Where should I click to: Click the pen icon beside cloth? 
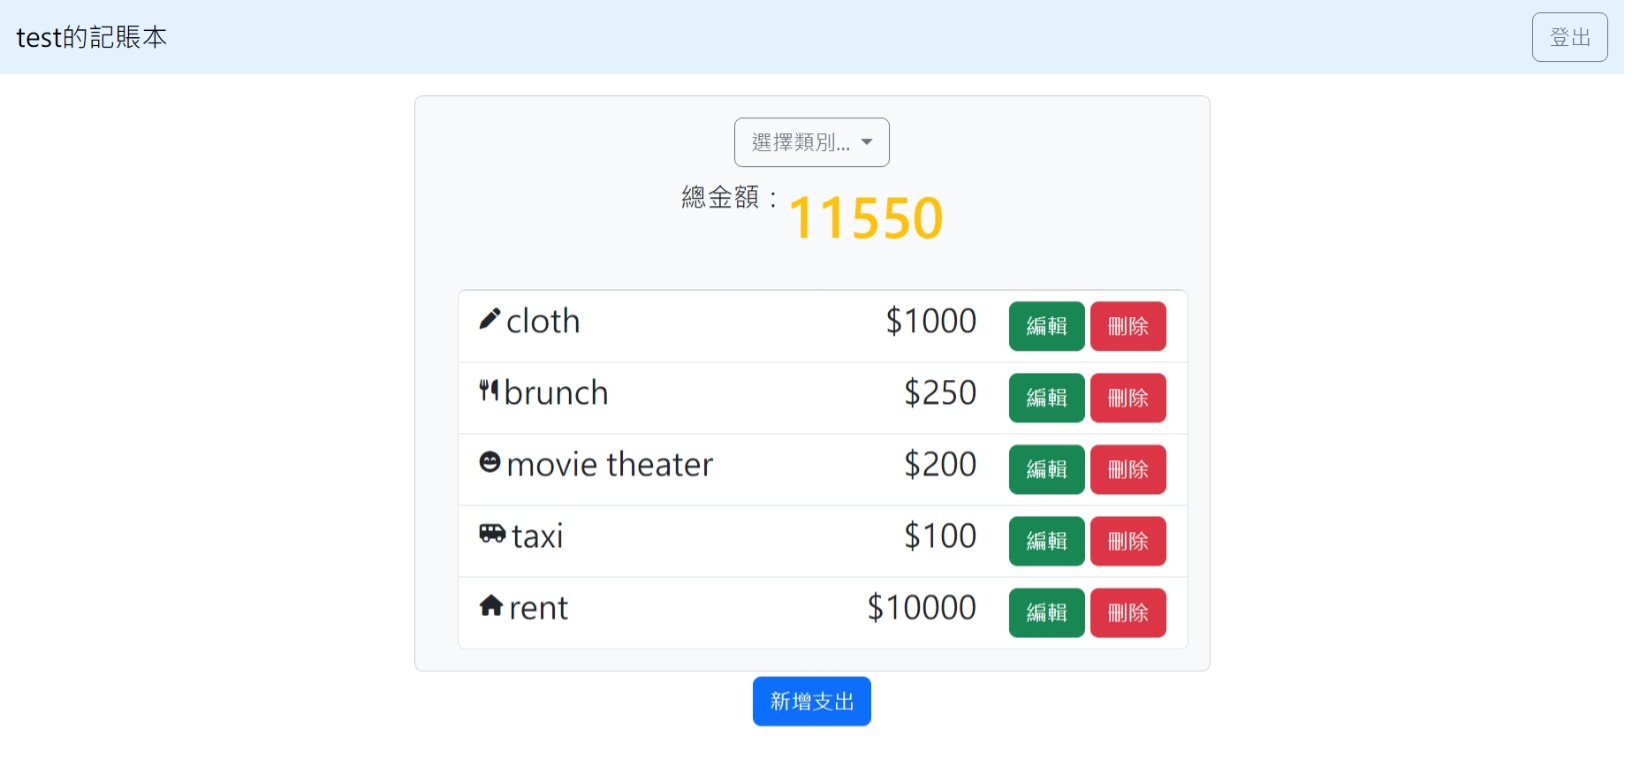[489, 319]
